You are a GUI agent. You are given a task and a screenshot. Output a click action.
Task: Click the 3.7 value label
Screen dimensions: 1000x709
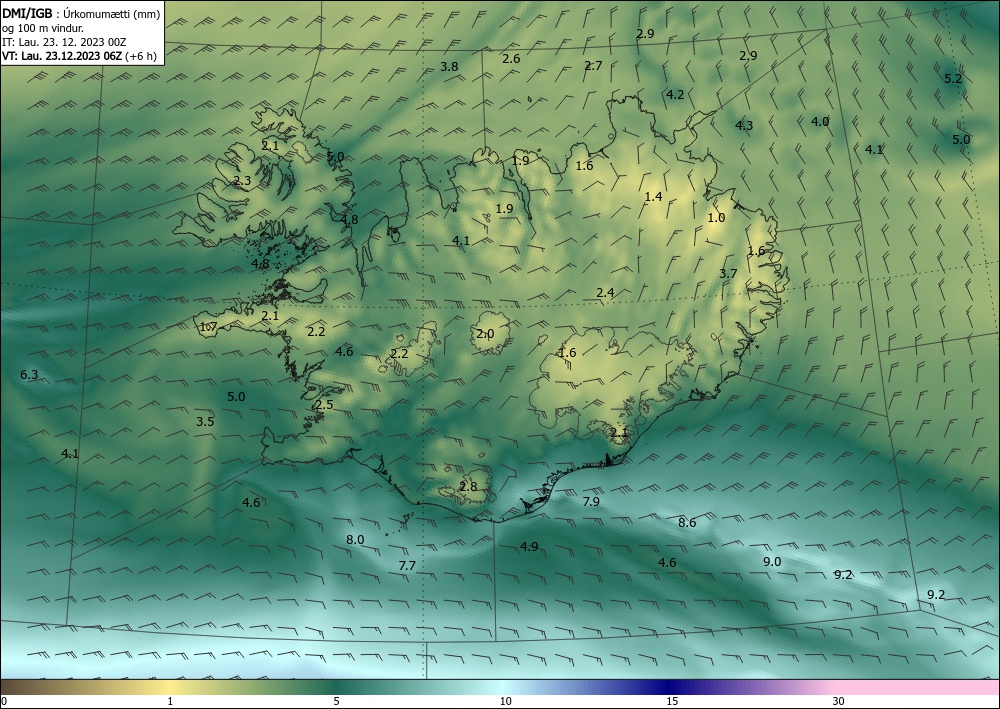pos(728,274)
